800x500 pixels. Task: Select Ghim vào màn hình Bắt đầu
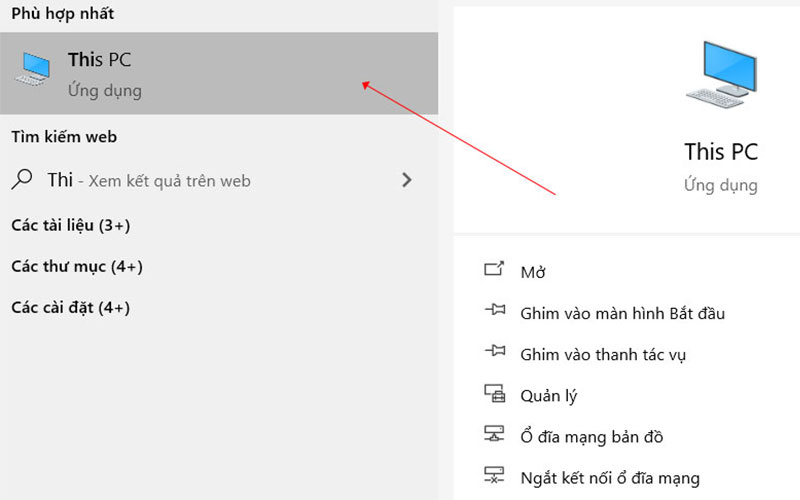click(x=622, y=313)
